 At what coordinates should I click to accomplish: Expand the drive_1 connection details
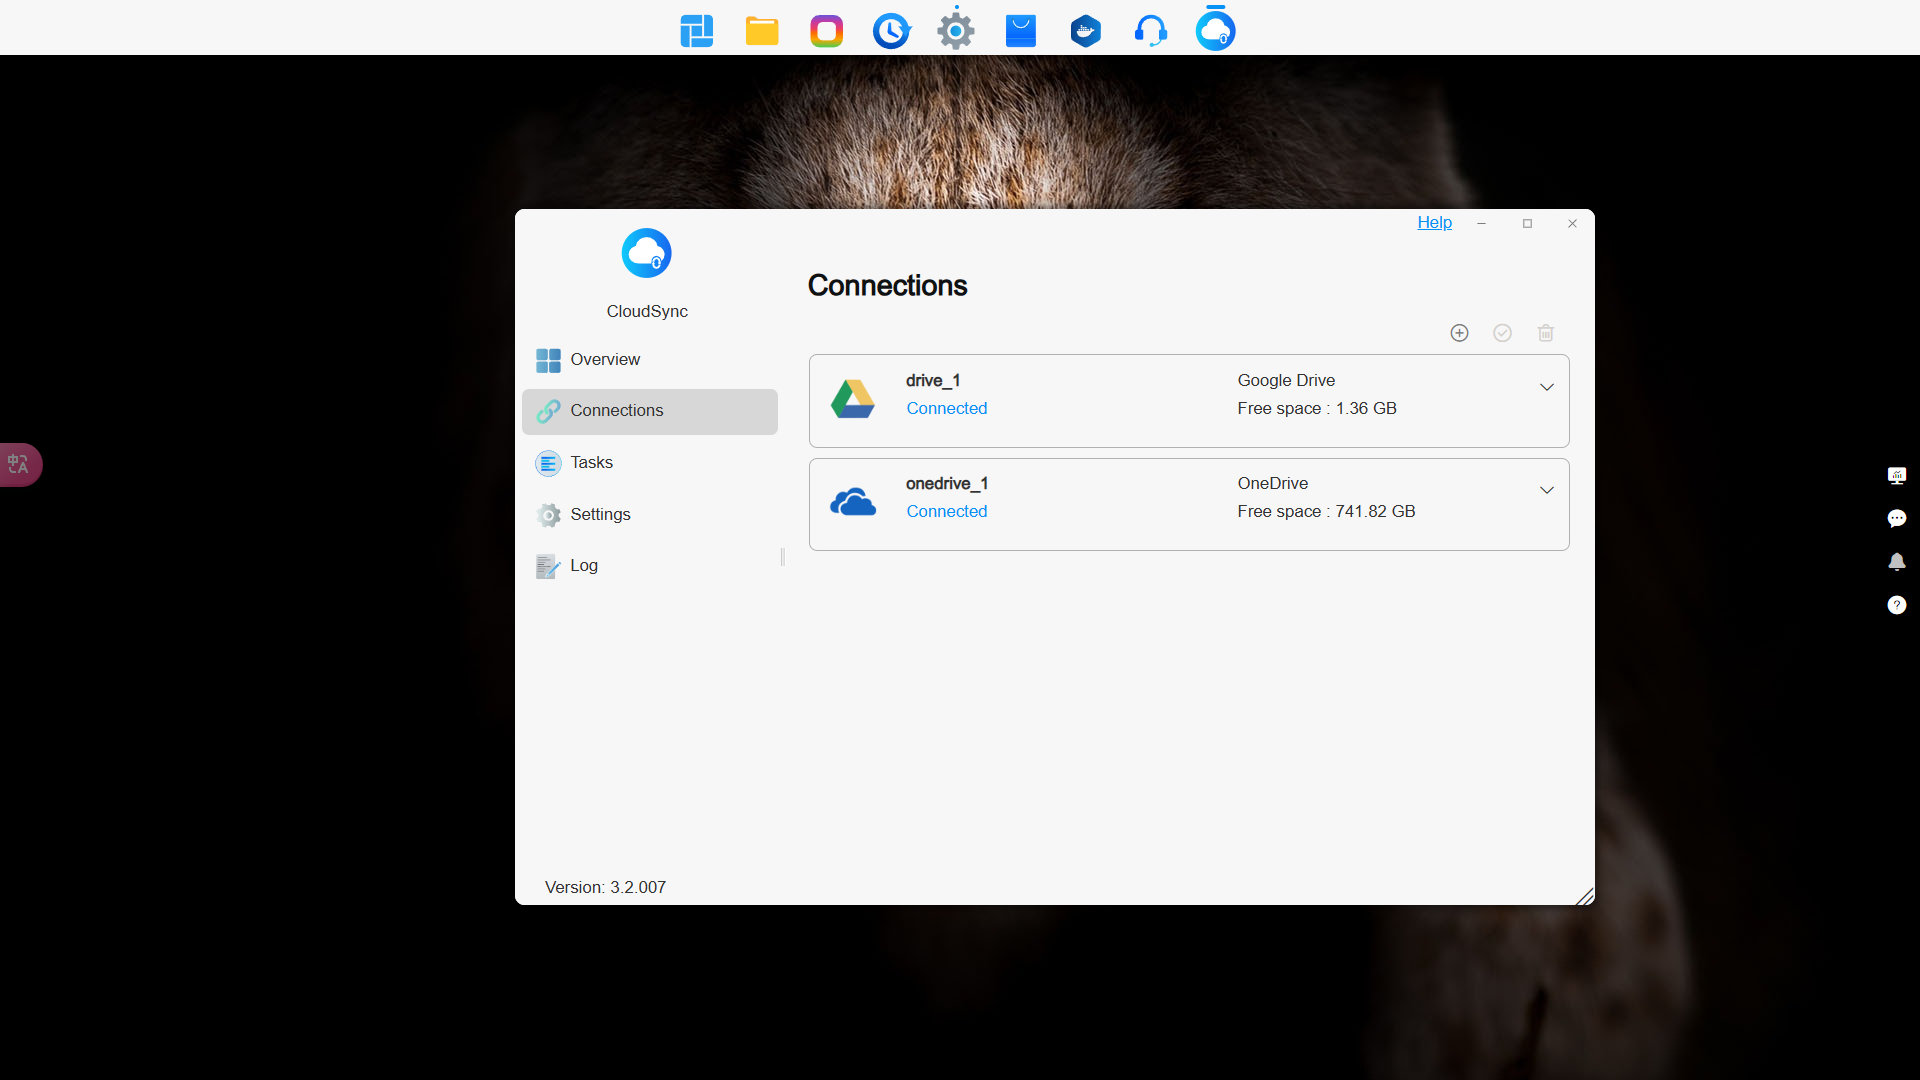pos(1547,387)
